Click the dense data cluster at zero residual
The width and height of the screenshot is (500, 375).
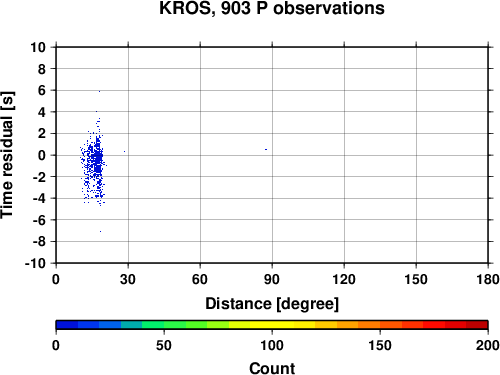[x=98, y=156]
